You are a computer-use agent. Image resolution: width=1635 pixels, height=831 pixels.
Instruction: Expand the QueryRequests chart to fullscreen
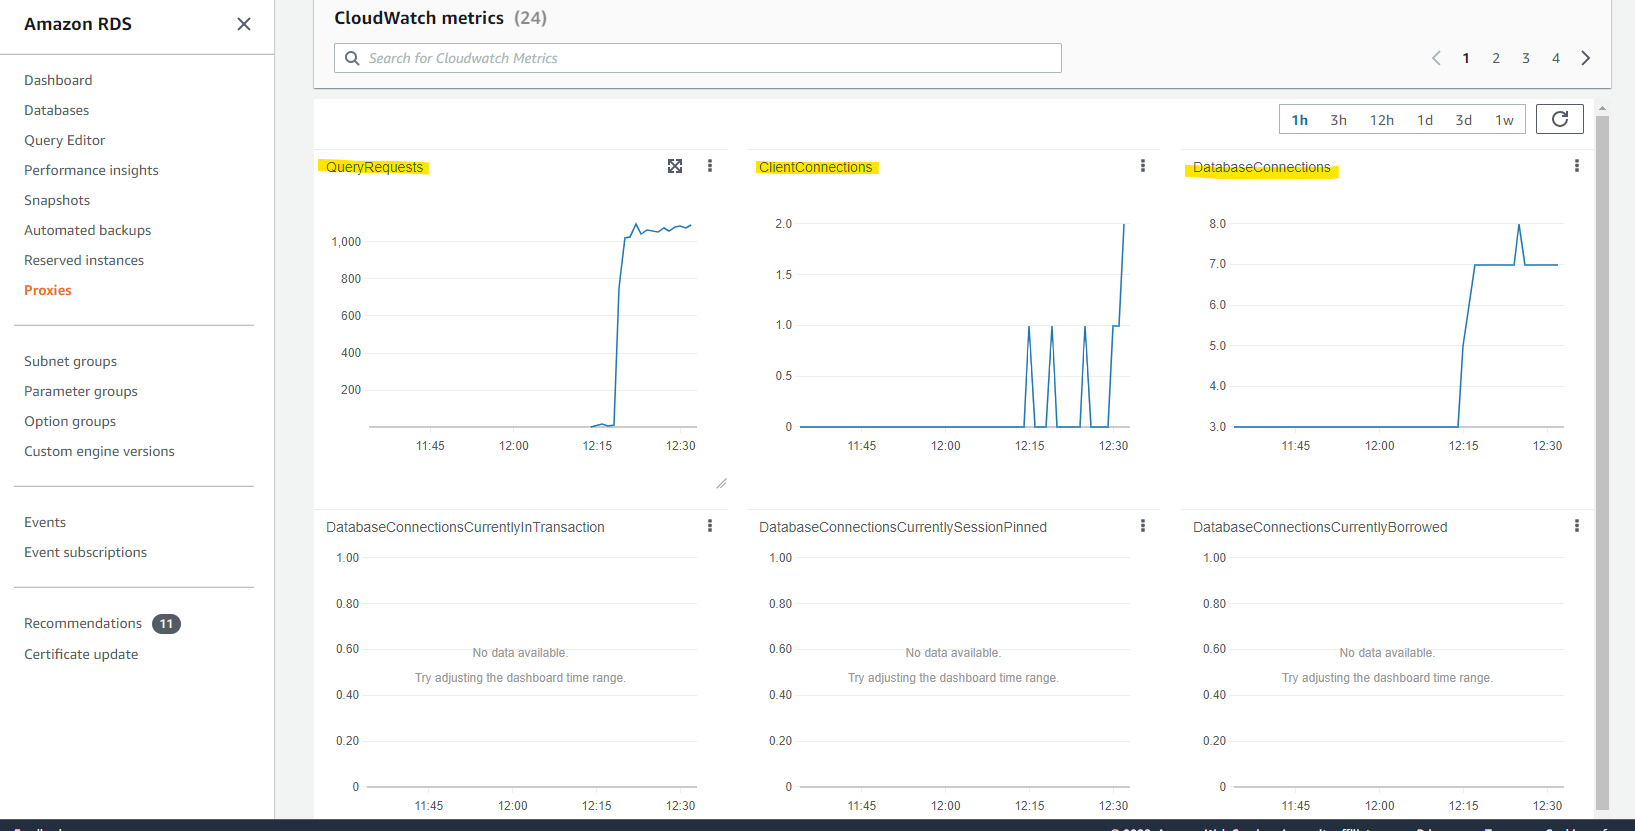click(675, 166)
